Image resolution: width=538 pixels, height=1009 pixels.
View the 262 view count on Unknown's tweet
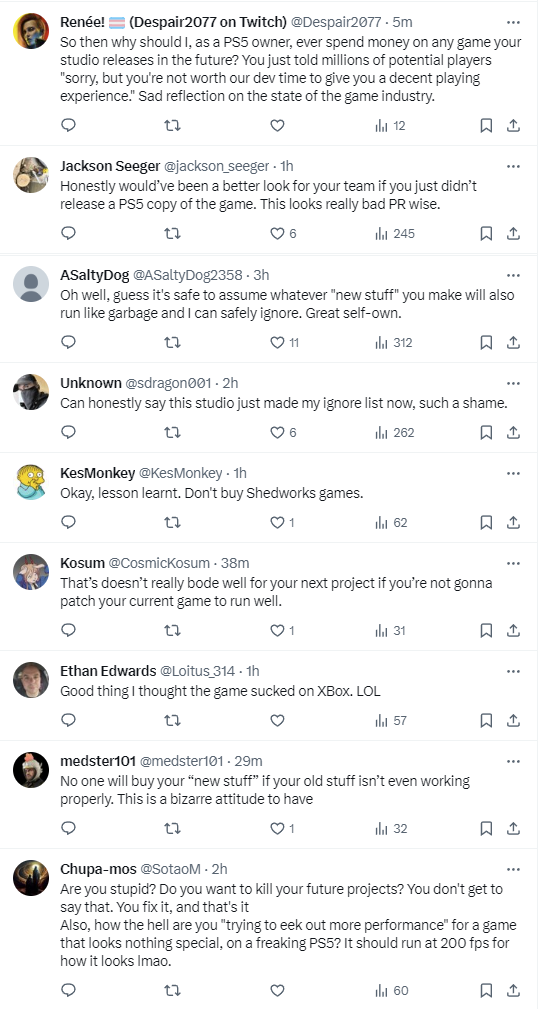tap(394, 432)
